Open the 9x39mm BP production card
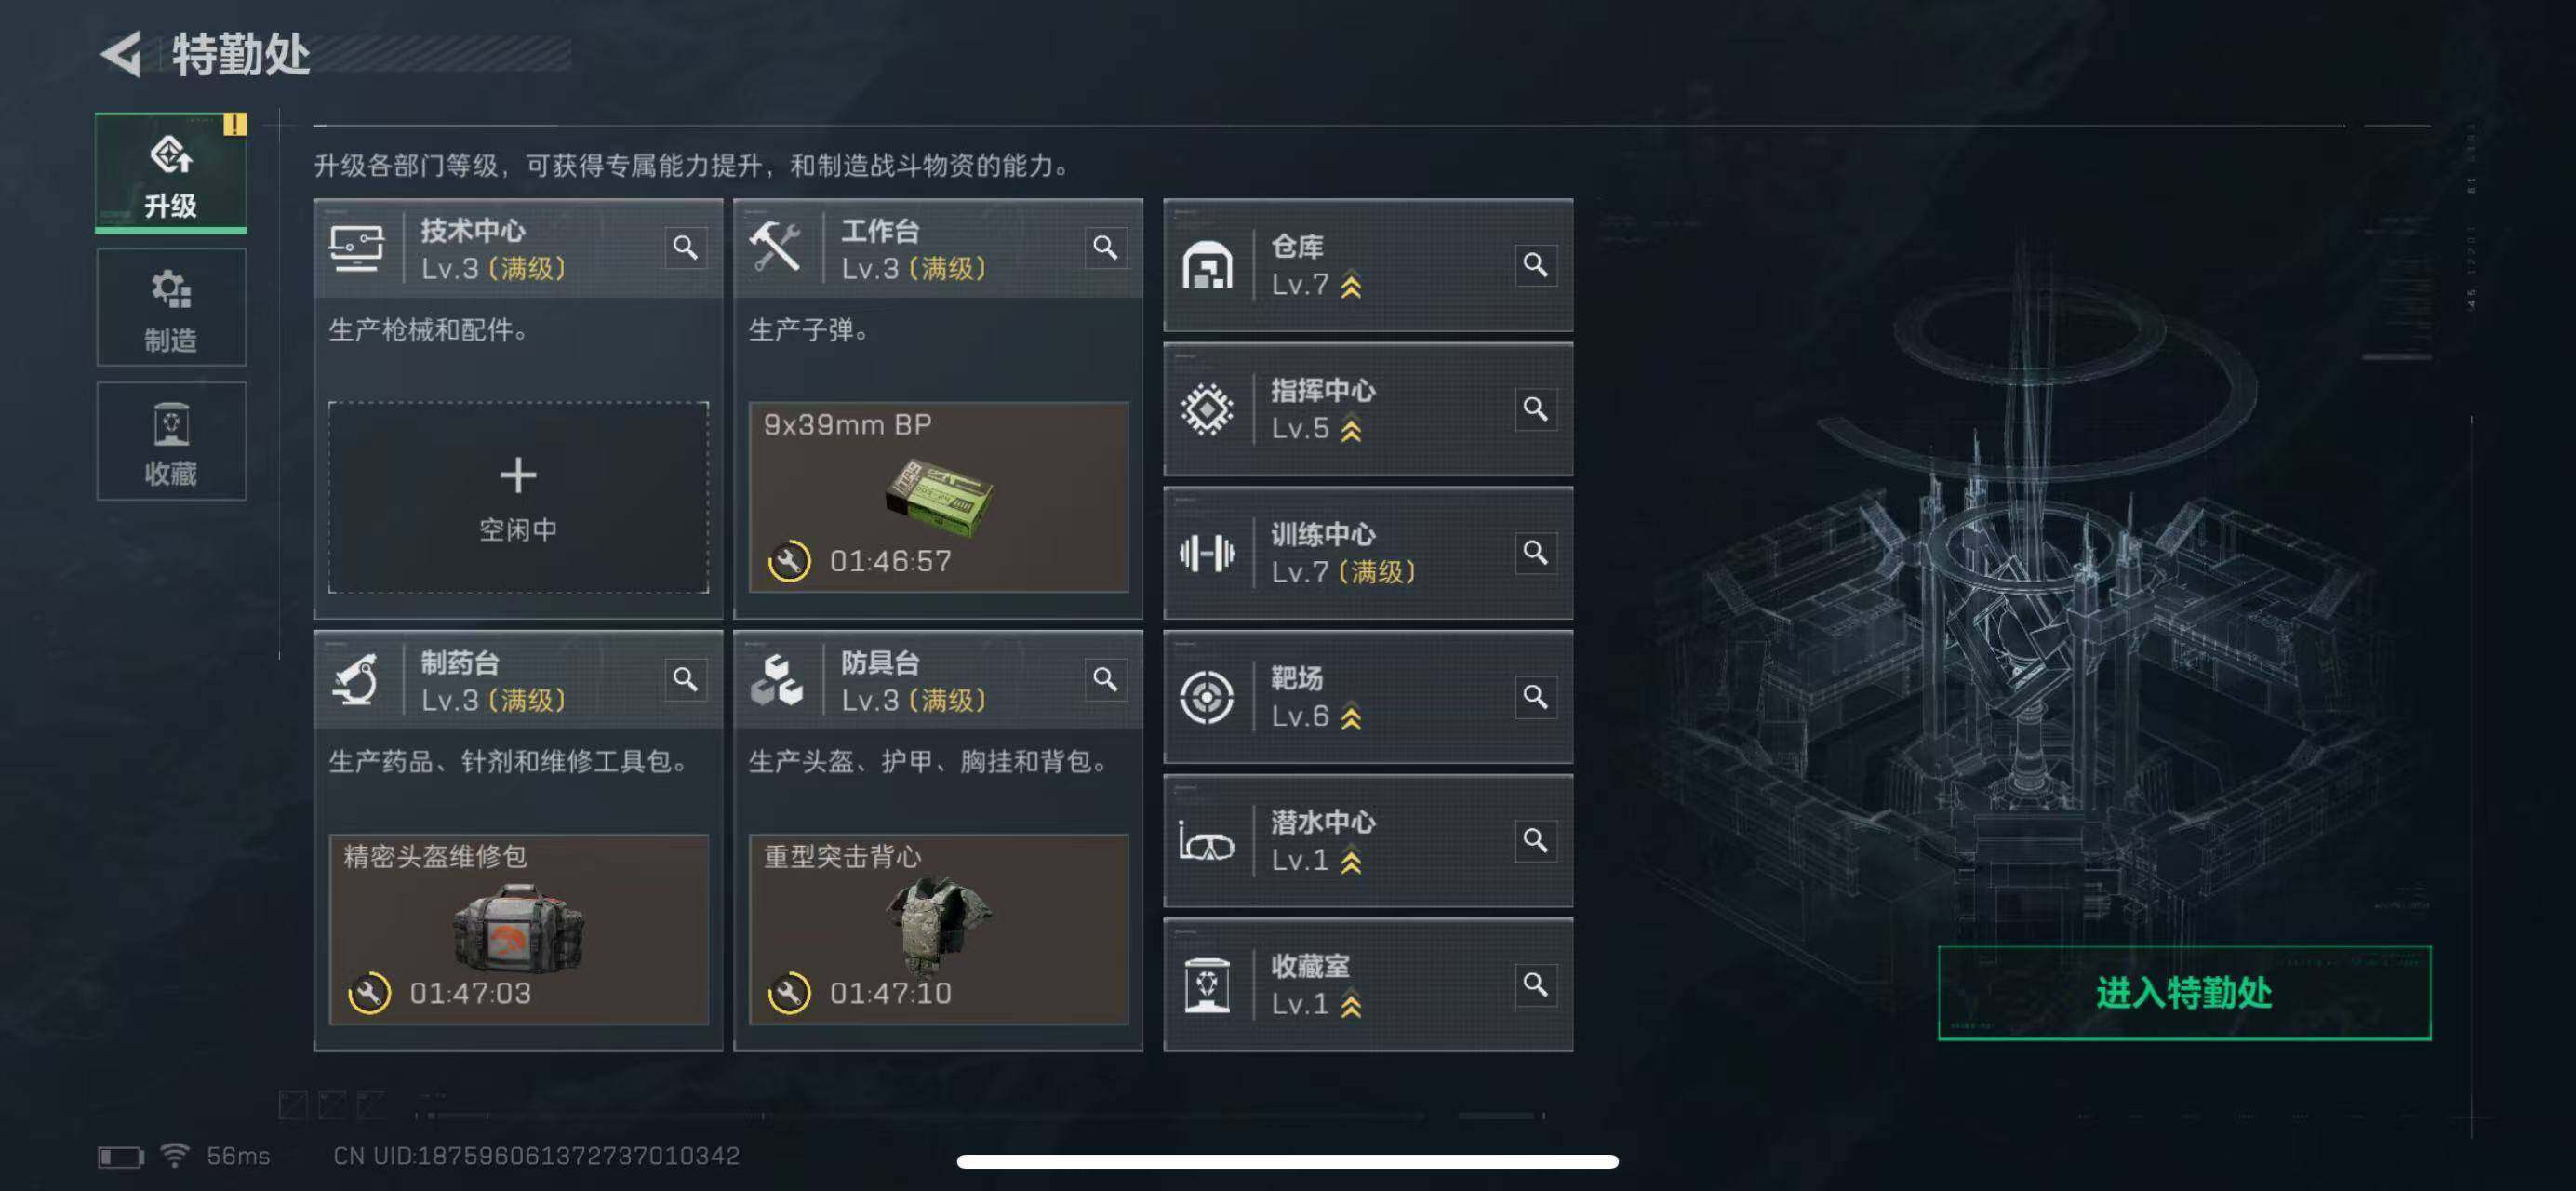 [x=938, y=497]
